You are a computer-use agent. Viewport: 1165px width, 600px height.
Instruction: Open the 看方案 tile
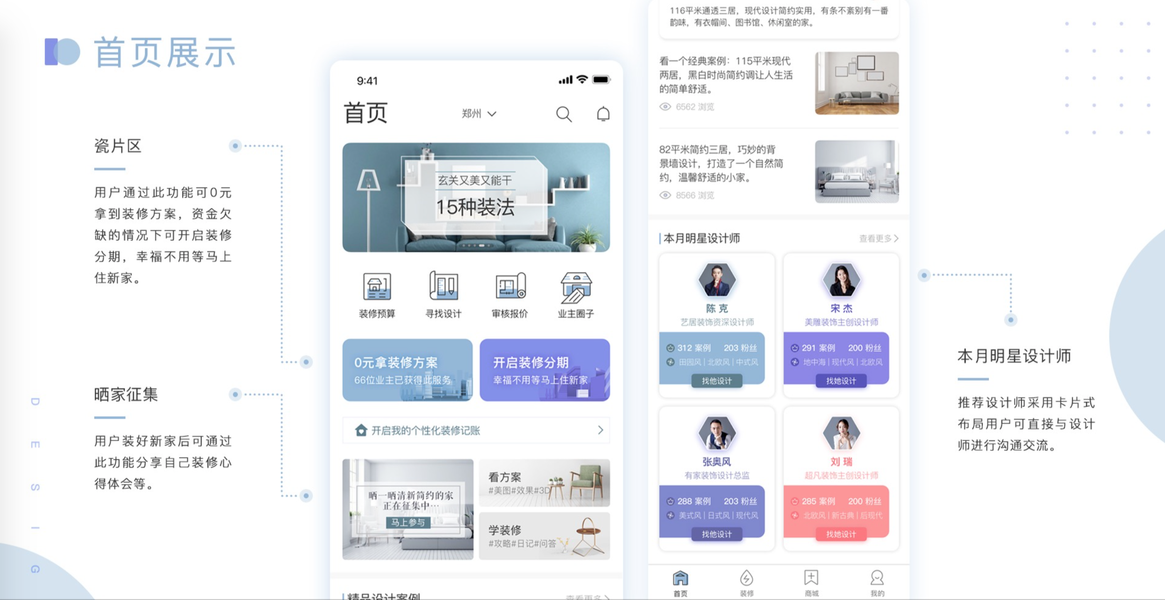pyautogui.click(x=545, y=483)
